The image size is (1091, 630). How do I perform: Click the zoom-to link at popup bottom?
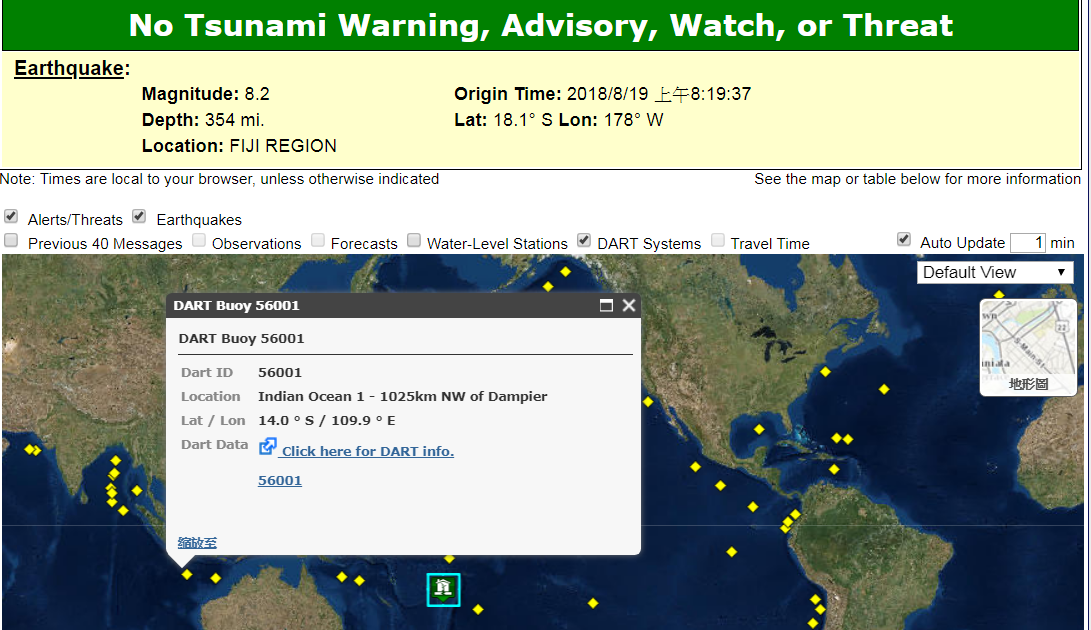(197, 542)
